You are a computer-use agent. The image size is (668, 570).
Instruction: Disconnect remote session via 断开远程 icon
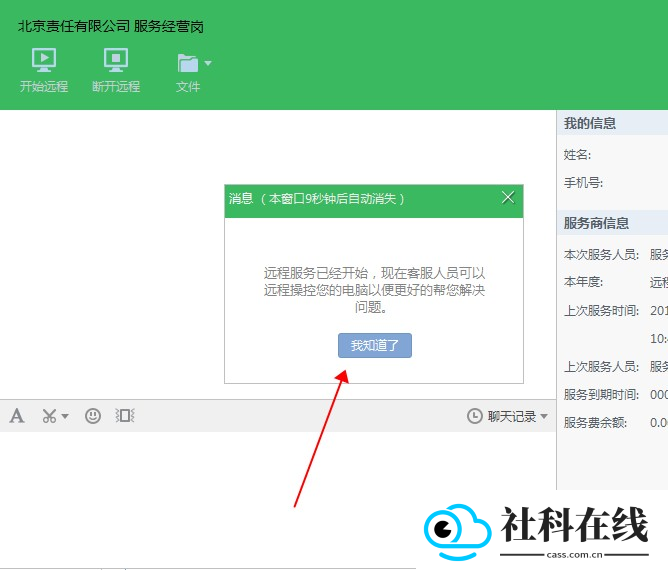116,60
